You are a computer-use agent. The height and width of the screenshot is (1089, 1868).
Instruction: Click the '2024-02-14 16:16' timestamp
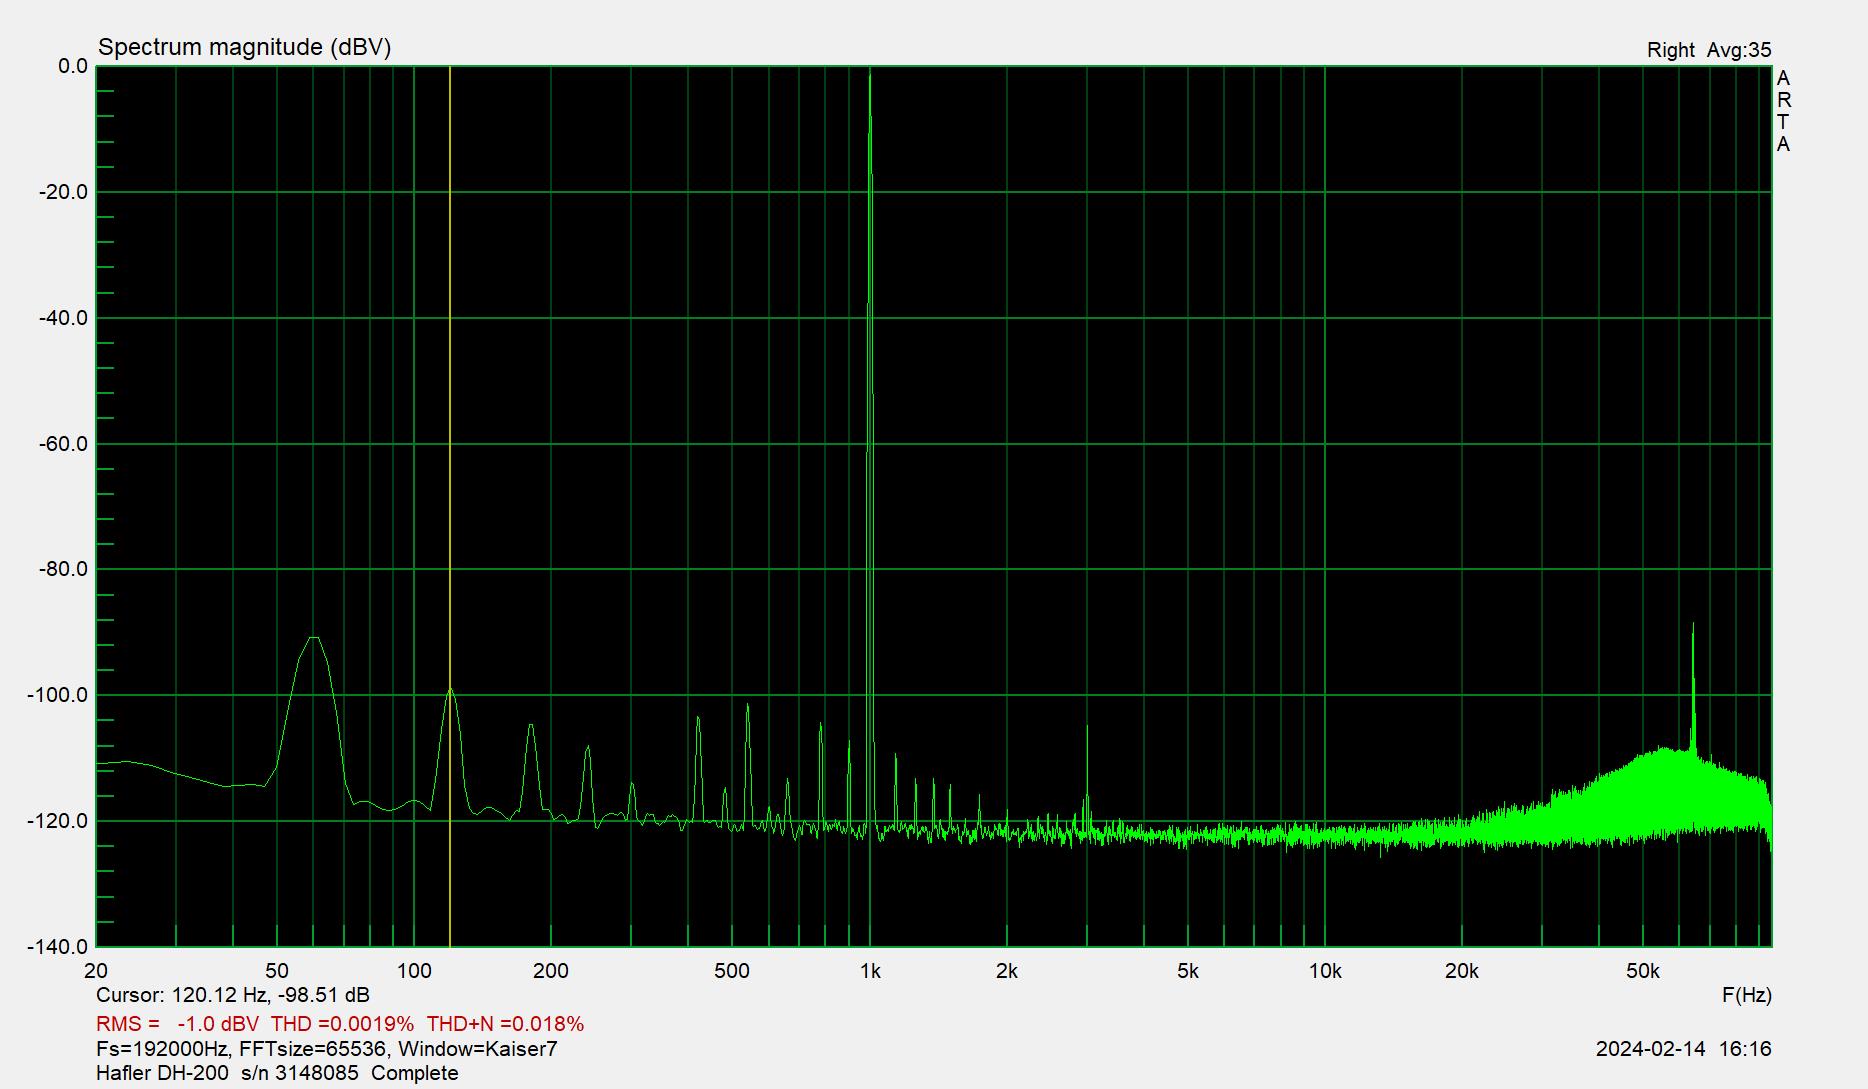(x=1683, y=1049)
